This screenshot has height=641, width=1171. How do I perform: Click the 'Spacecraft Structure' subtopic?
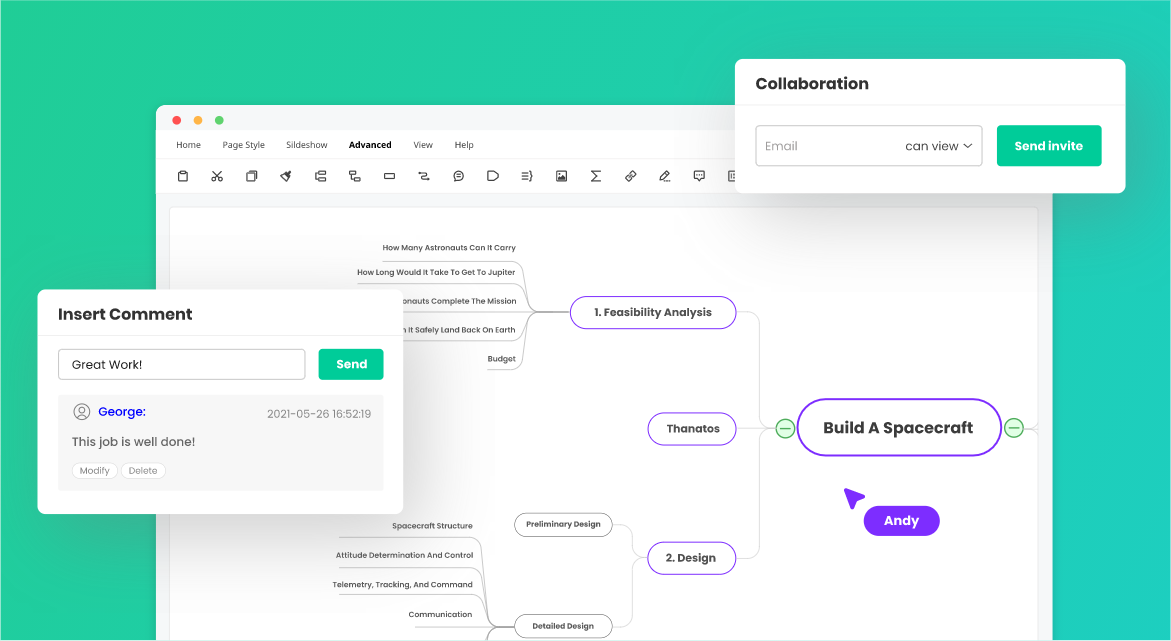(432, 526)
